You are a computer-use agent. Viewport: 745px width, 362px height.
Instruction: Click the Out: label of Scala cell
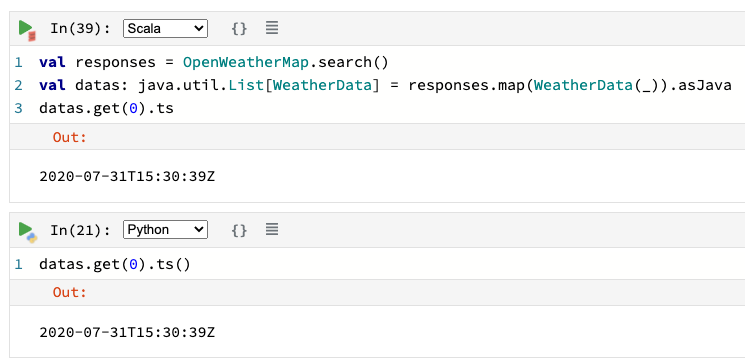point(70,137)
